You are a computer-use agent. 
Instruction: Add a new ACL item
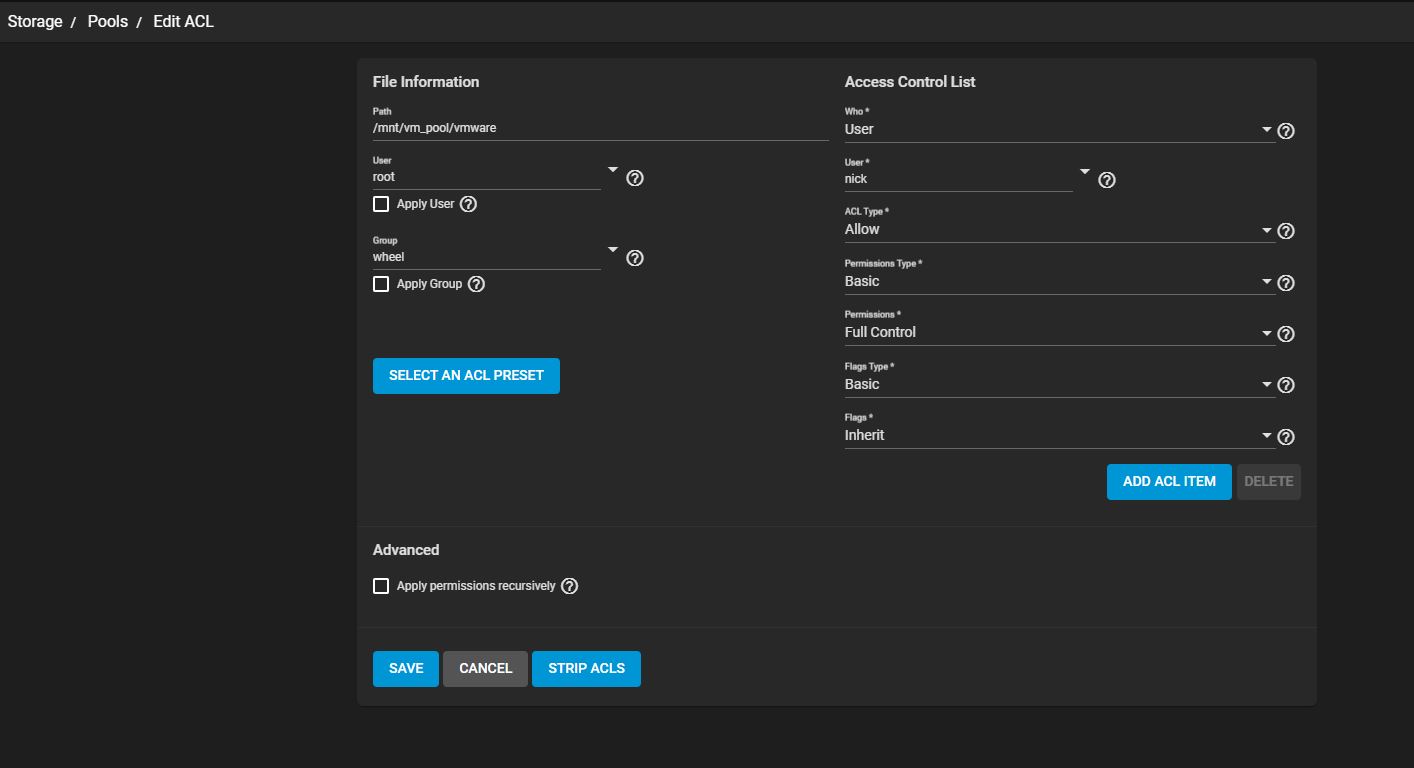point(1169,482)
